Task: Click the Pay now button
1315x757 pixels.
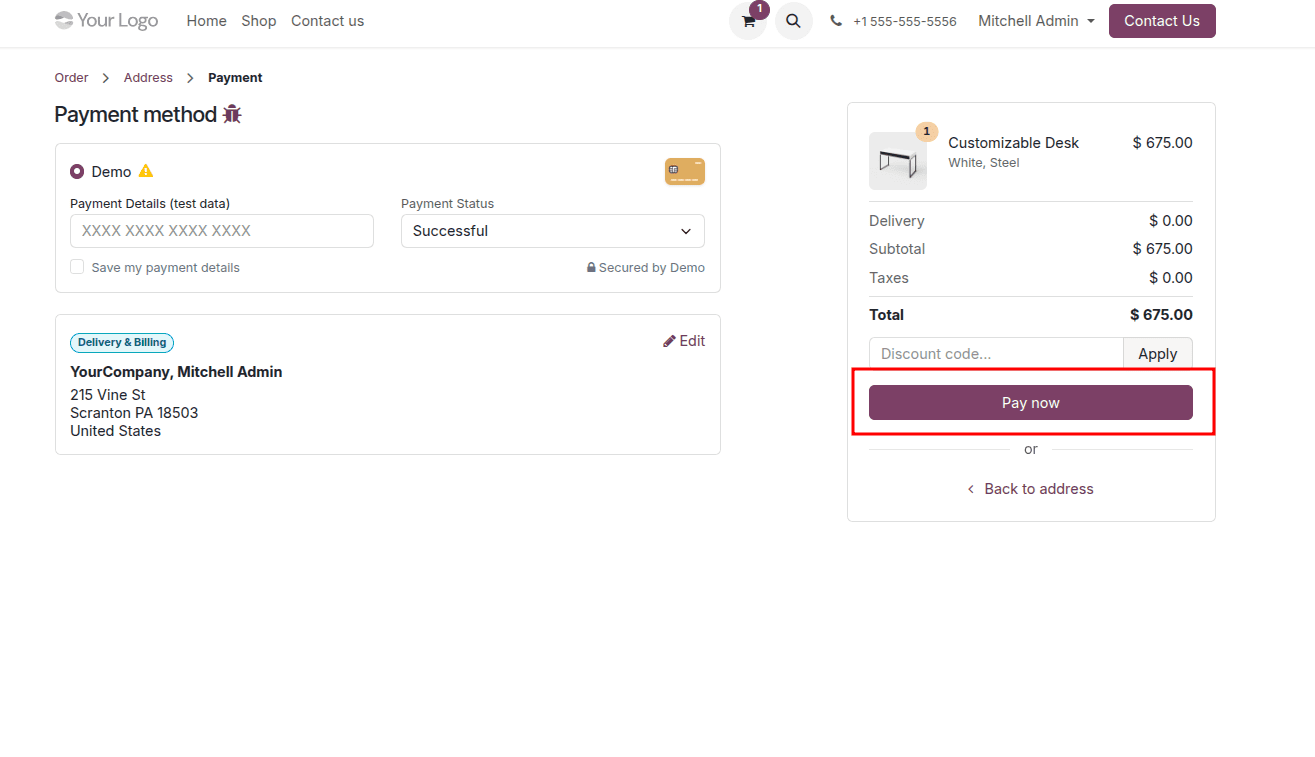Action: click(1031, 402)
